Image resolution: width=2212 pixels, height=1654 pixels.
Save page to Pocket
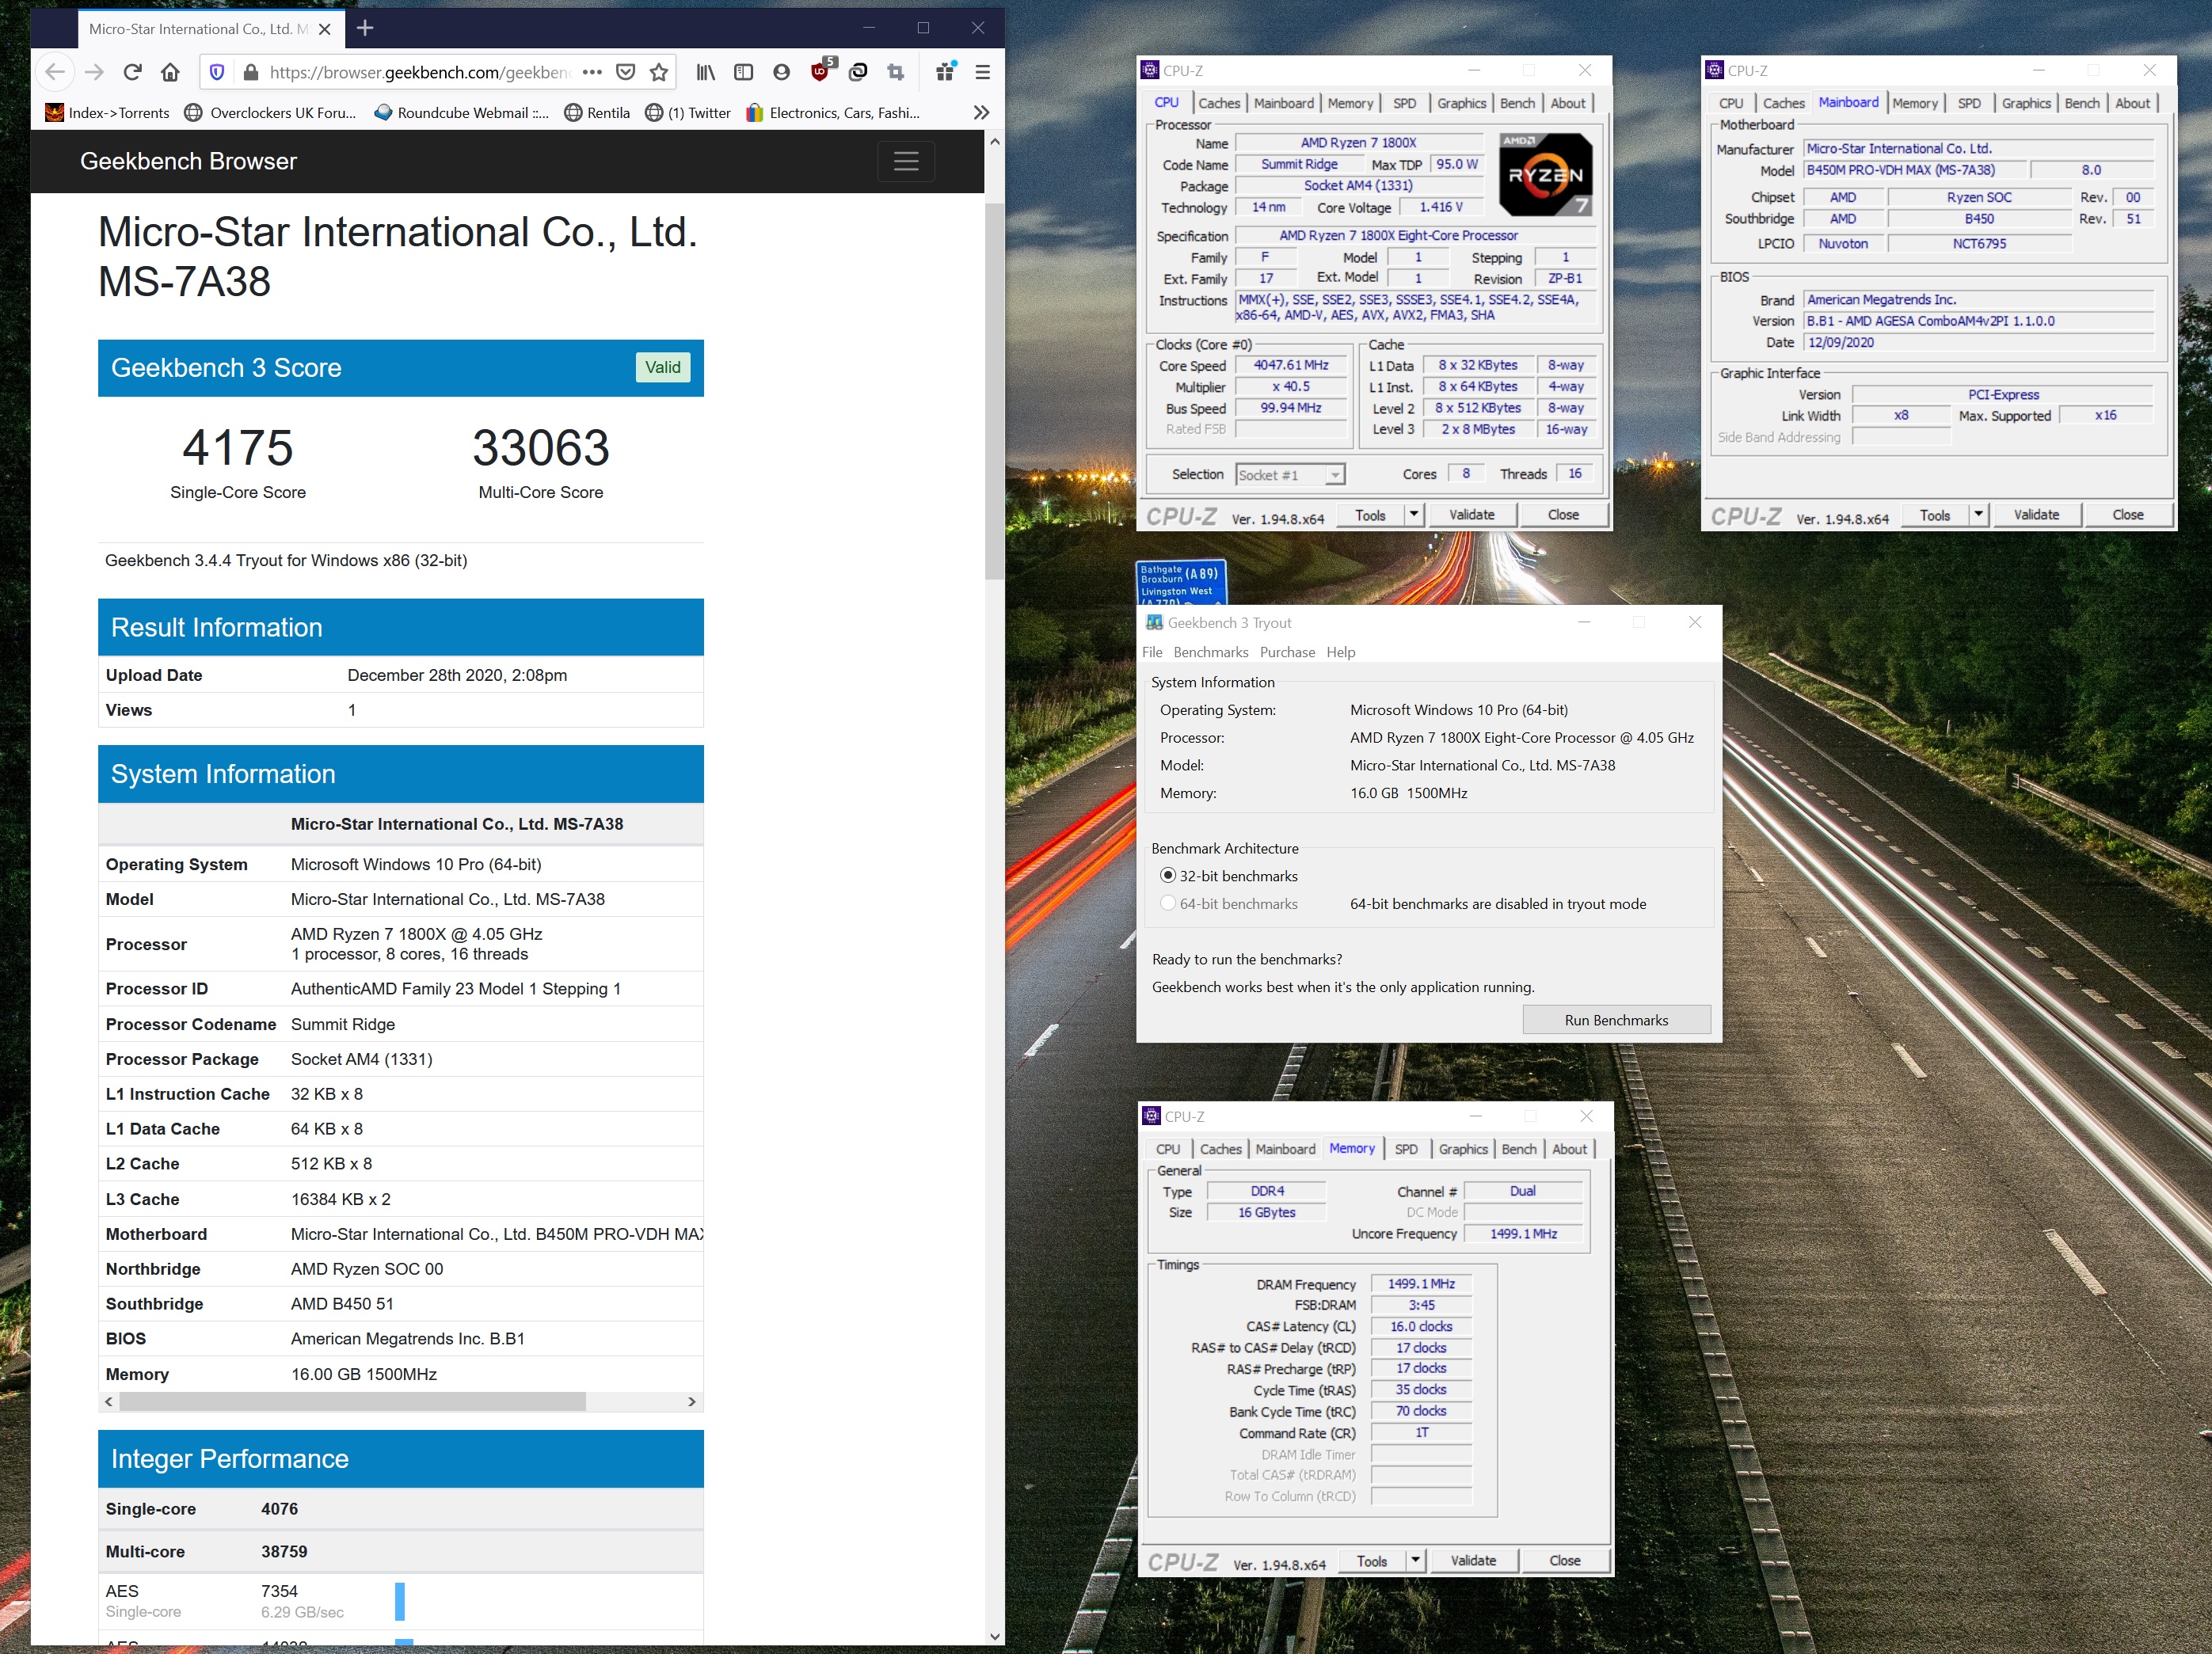coord(626,72)
